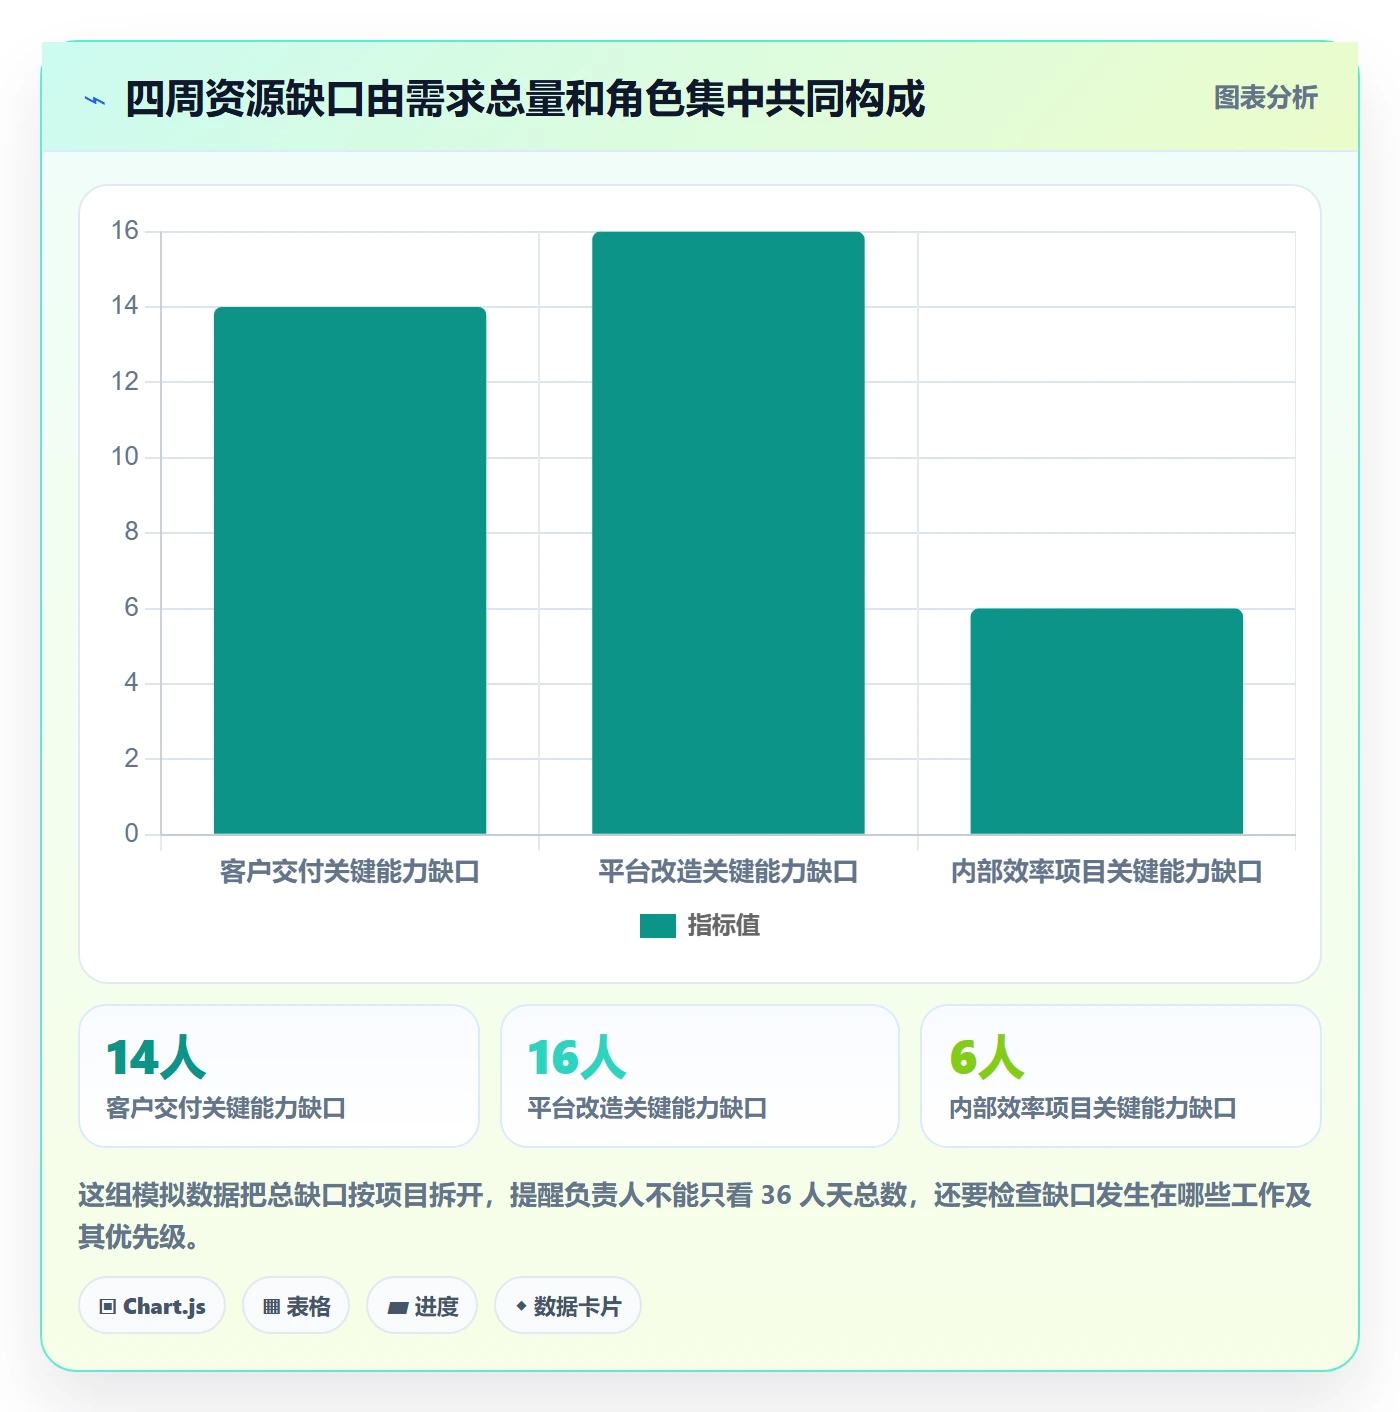Click the x-axis label 平台改造关键能力缺口

click(728, 872)
